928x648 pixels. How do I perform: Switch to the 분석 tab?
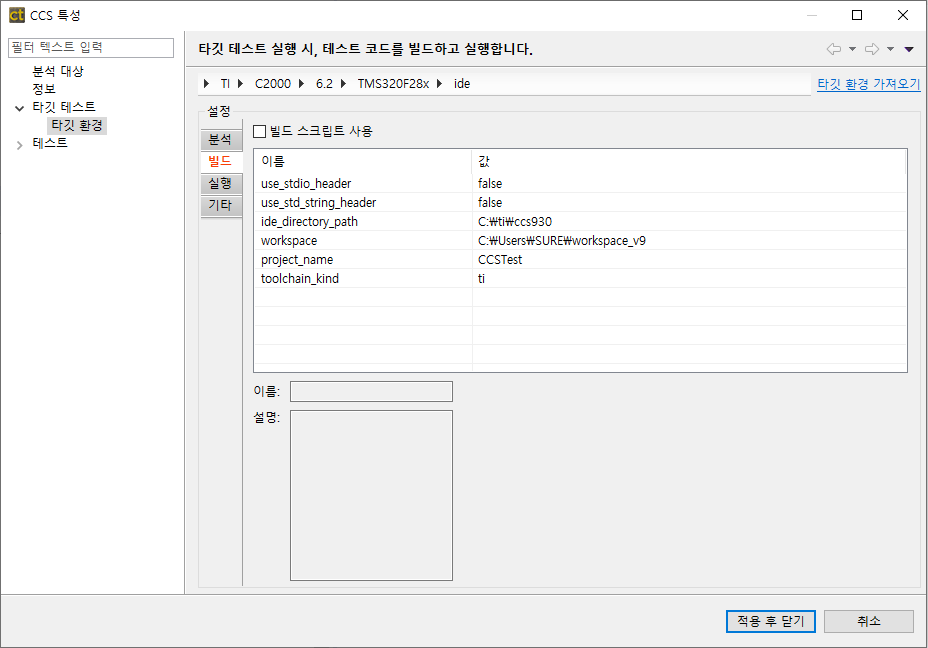tap(221, 140)
